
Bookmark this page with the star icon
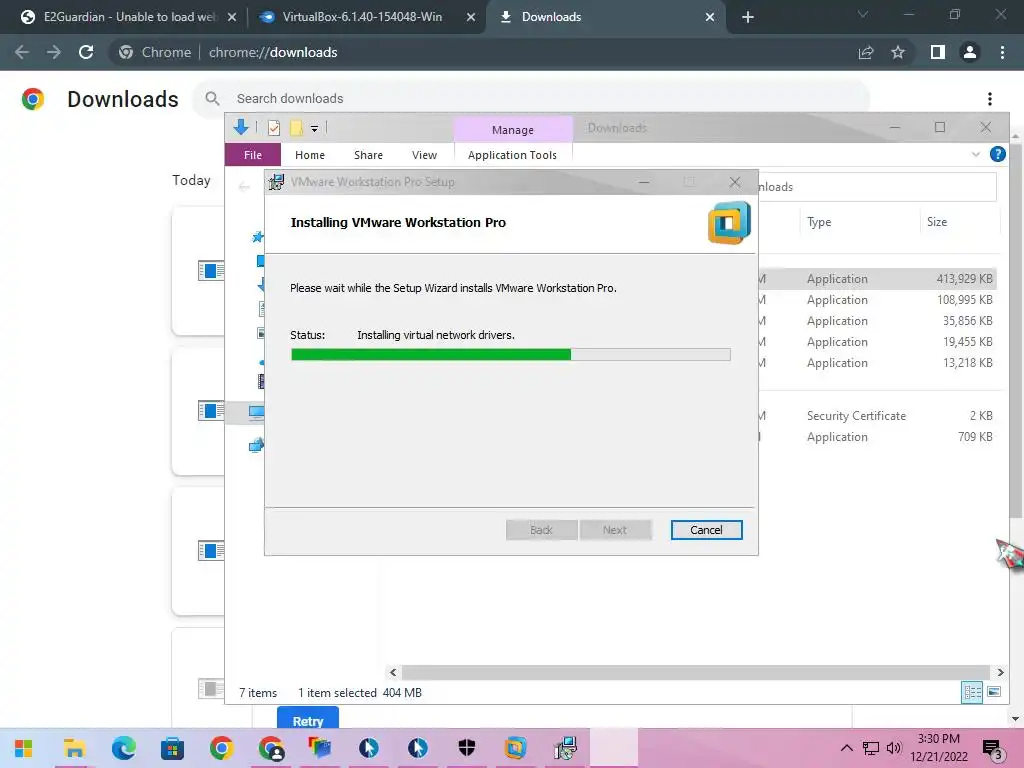coord(898,52)
